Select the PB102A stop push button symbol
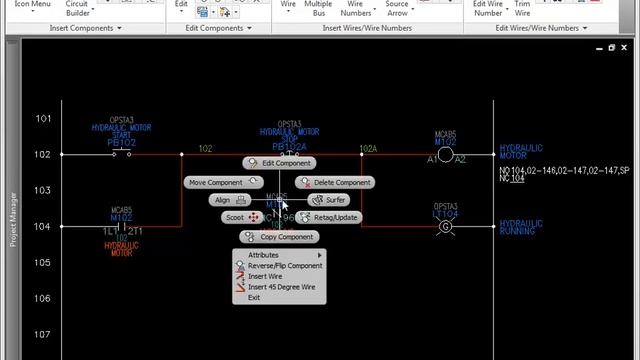The height and width of the screenshot is (360, 640). (289, 154)
